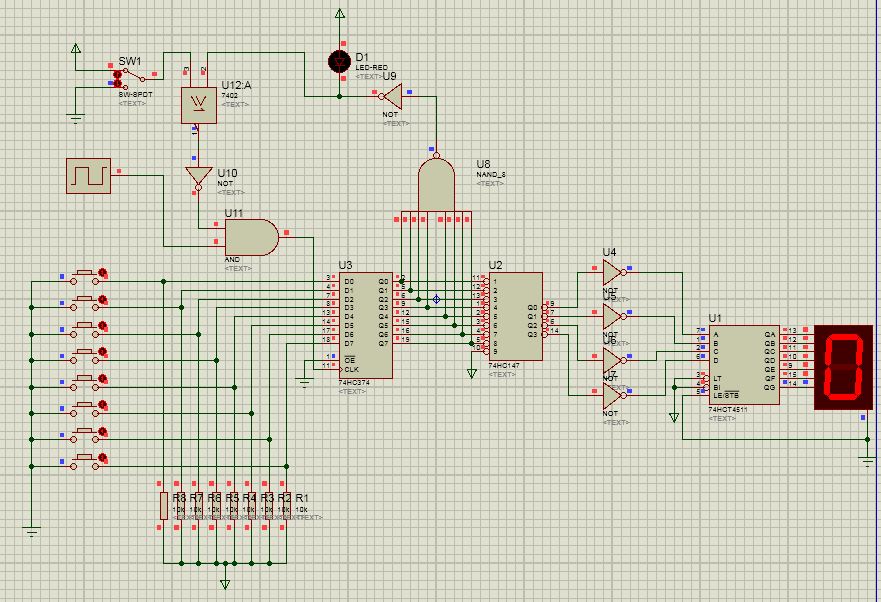Viewport: 881px width, 602px height.
Task: Click the 'LE/STB' pin name on U1
Action: pyautogui.click(x=726, y=395)
